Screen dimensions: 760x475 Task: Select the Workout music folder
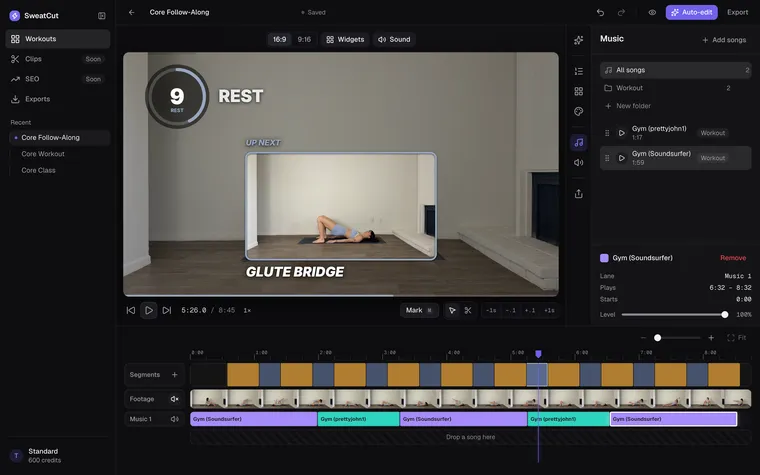[x=676, y=88]
